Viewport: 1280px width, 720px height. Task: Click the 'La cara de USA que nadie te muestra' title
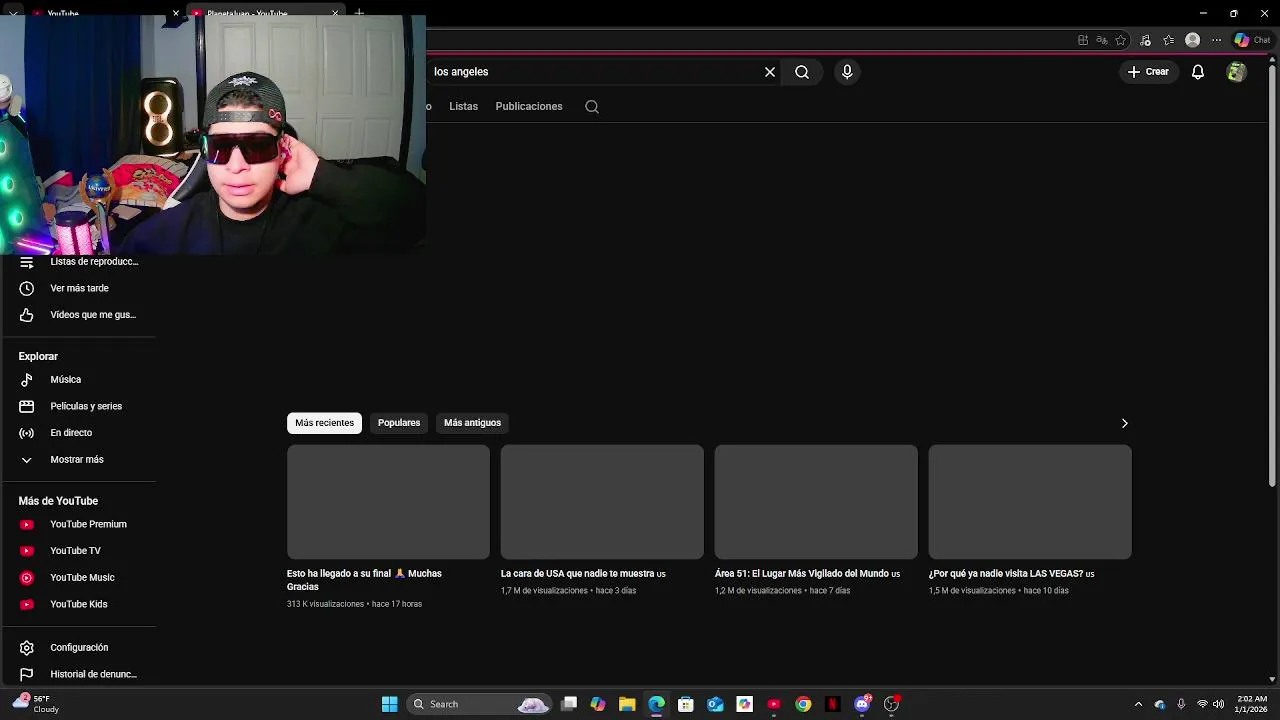click(x=583, y=574)
